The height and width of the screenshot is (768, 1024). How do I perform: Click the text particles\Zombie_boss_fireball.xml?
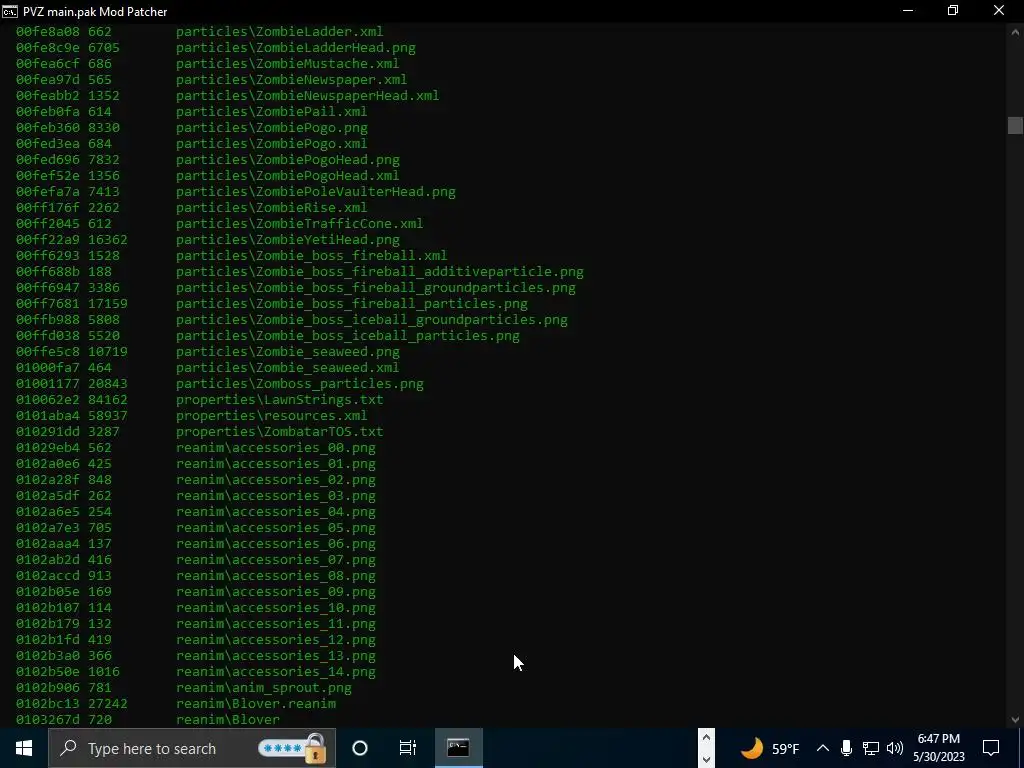pyautogui.click(x=312, y=255)
